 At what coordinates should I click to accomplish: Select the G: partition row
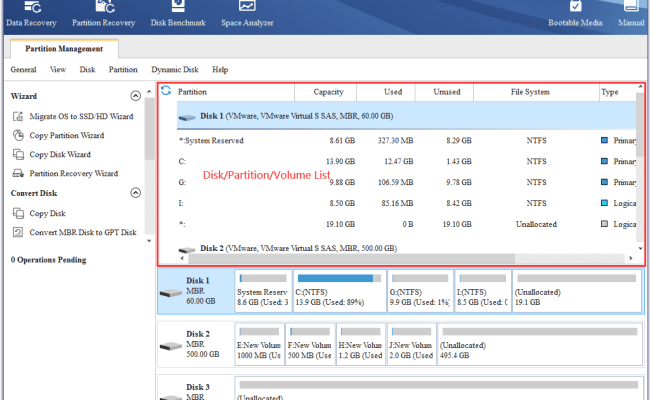(x=407, y=182)
